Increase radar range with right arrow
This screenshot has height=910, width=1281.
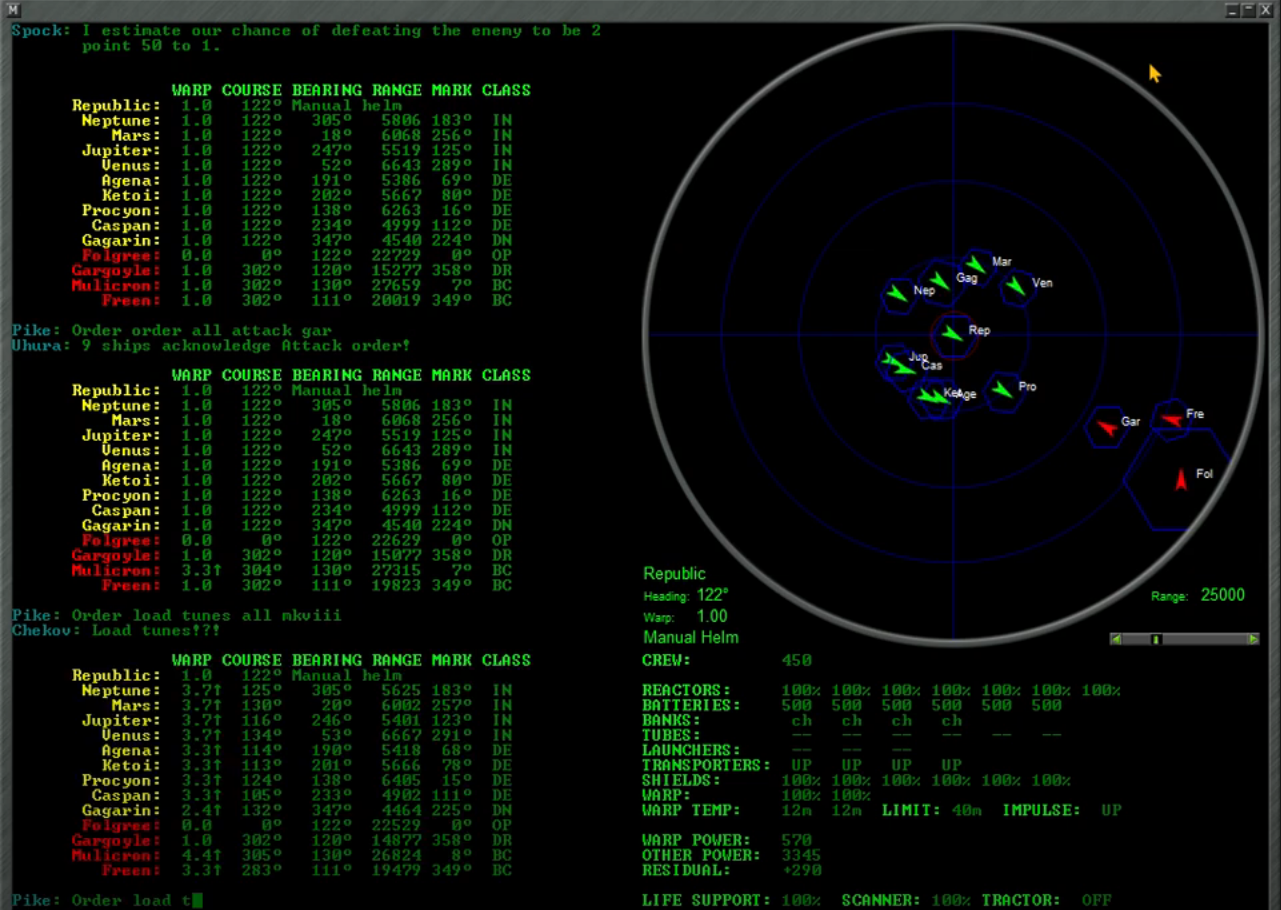[1252, 639]
